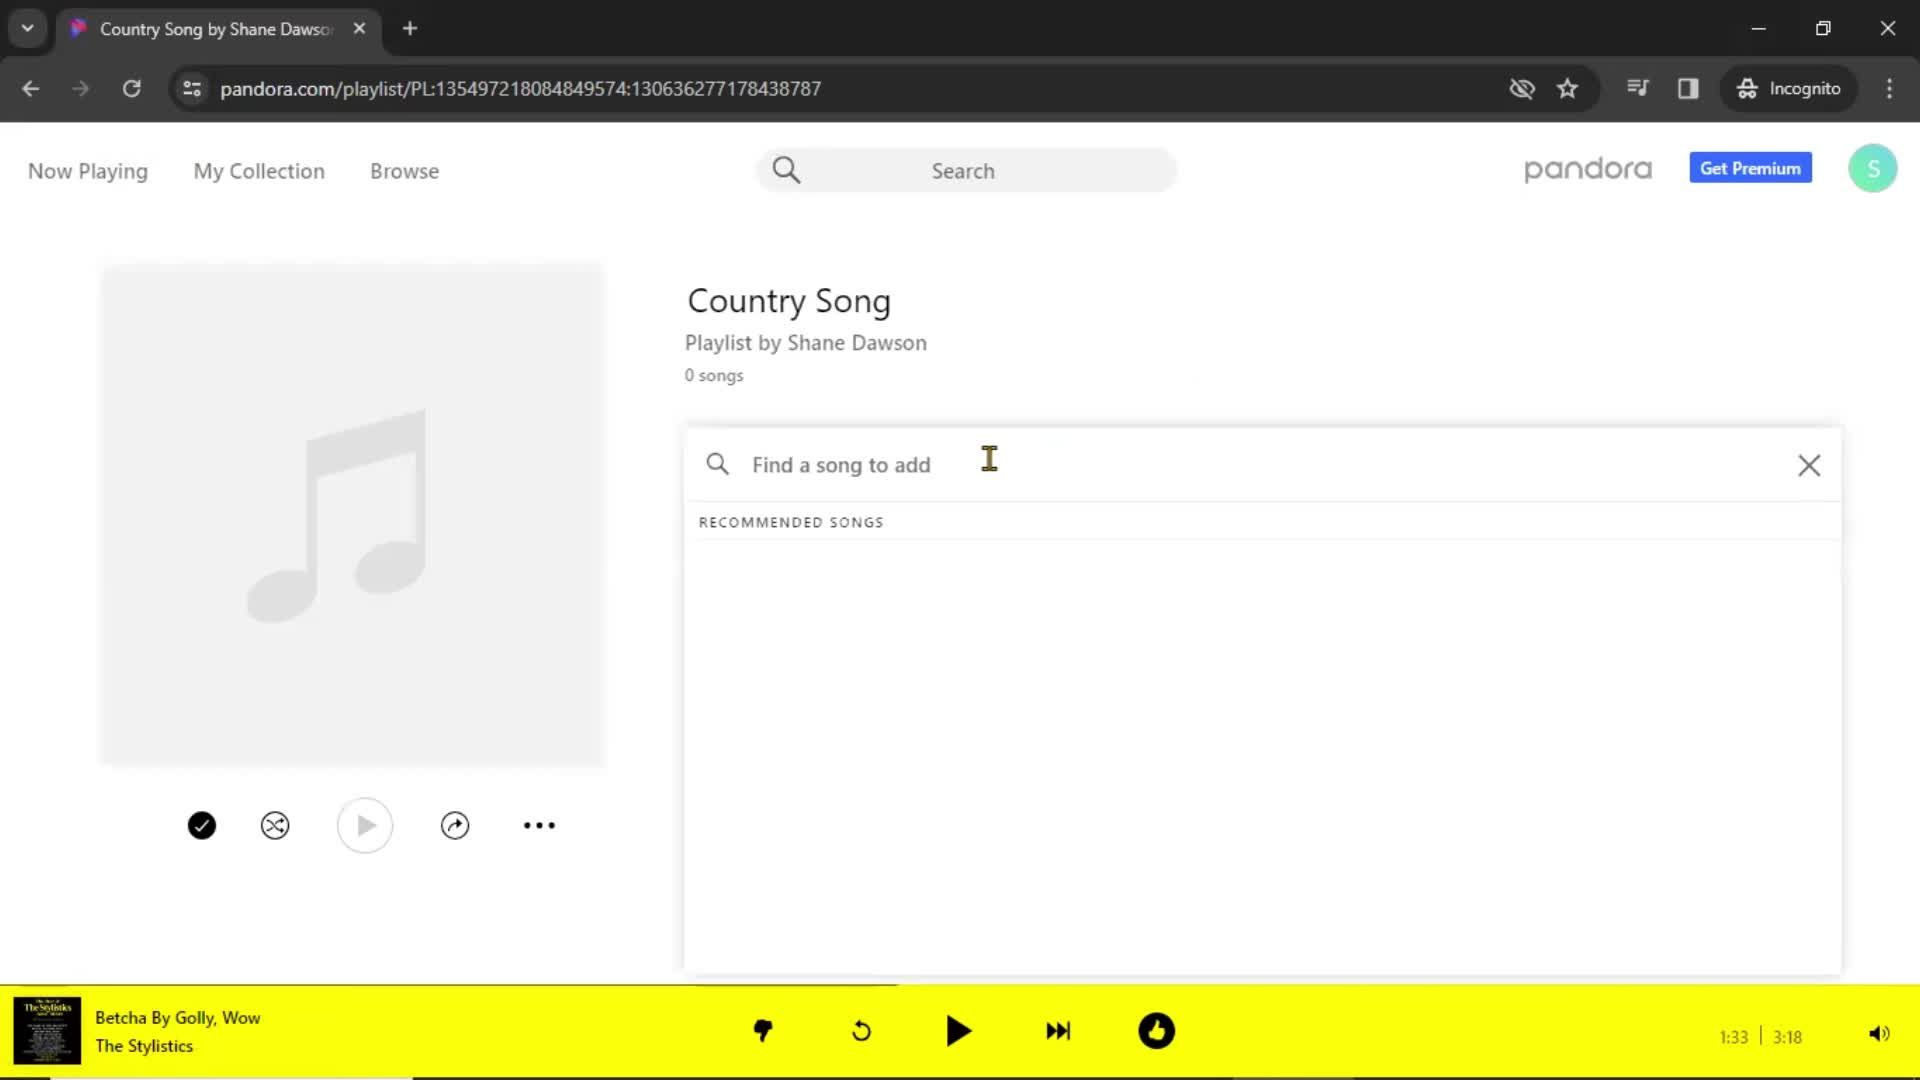Click the share/forward icon

(455, 824)
